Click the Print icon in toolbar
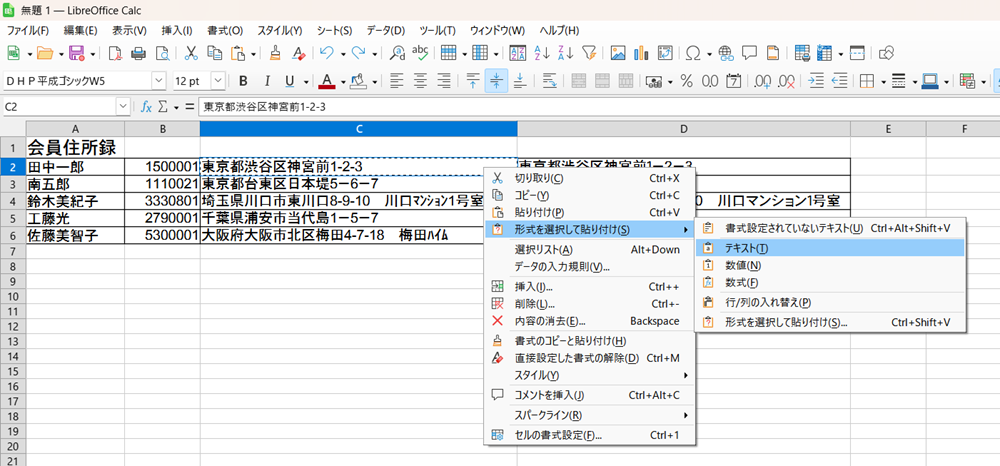This screenshot has width=1000, height=466. click(x=138, y=54)
